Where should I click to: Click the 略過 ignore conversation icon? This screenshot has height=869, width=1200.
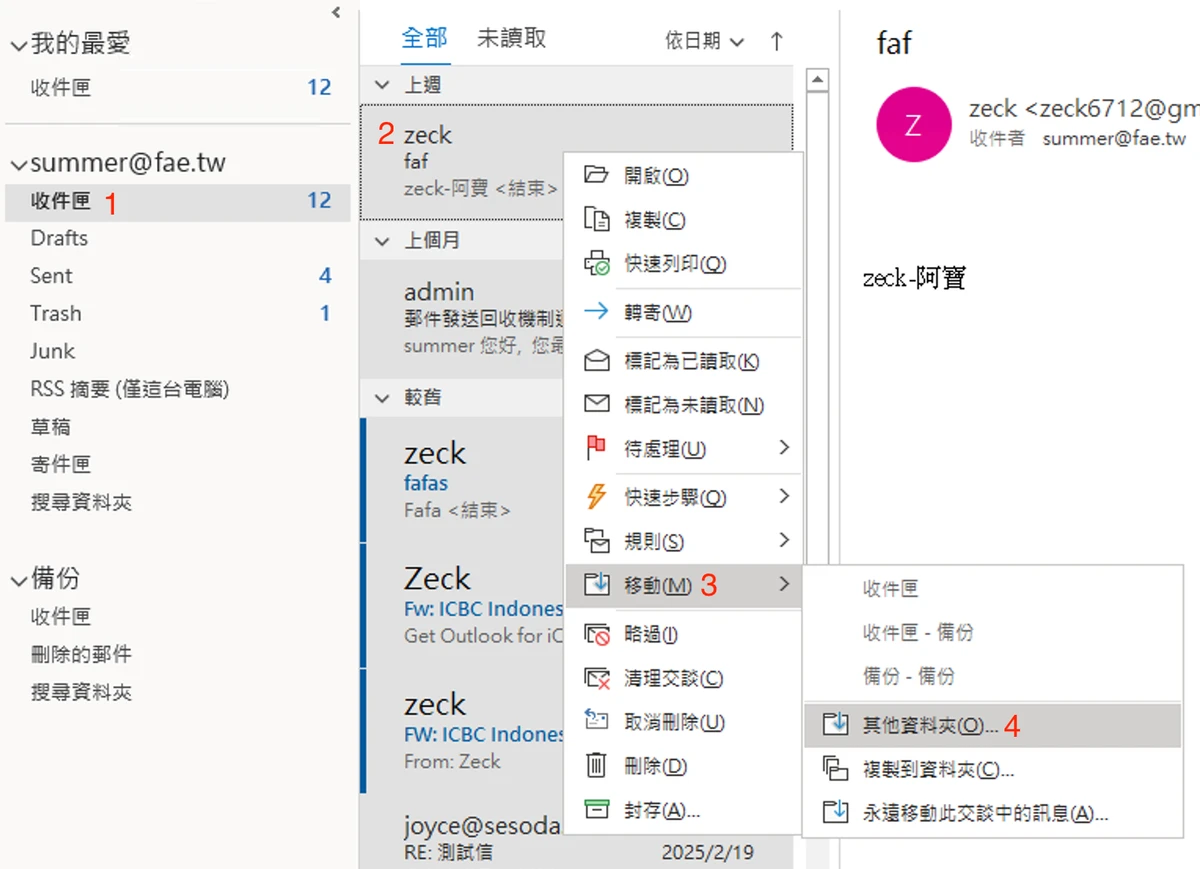point(596,634)
